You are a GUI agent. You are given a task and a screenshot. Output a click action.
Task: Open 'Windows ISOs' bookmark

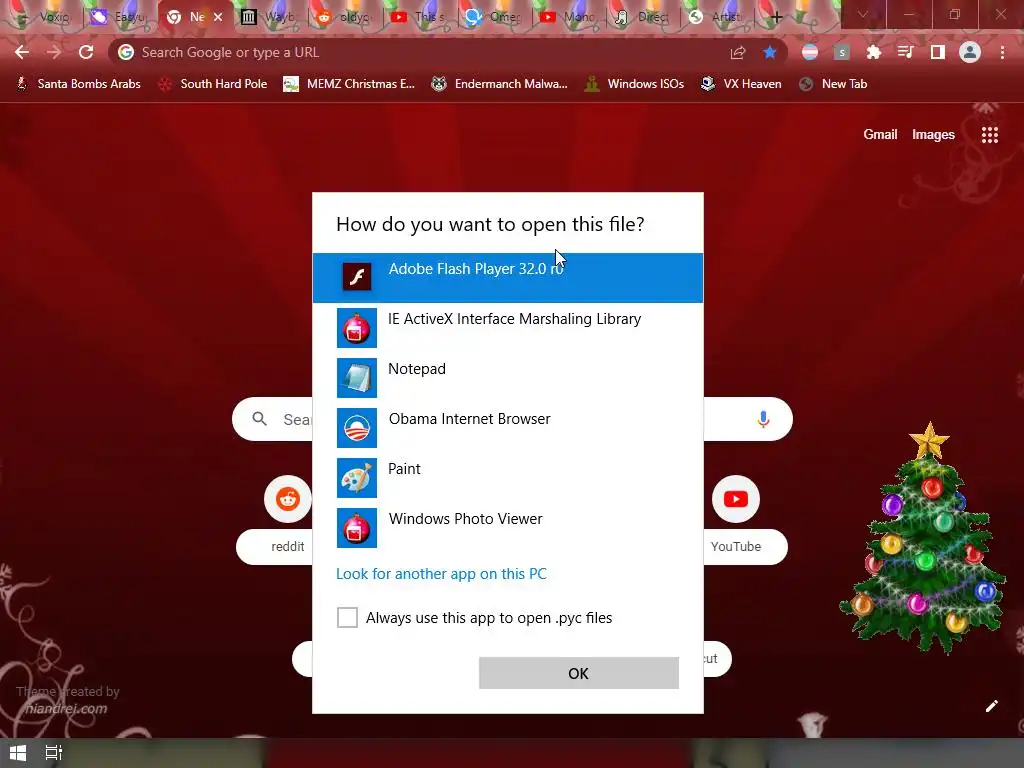coord(634,84)
